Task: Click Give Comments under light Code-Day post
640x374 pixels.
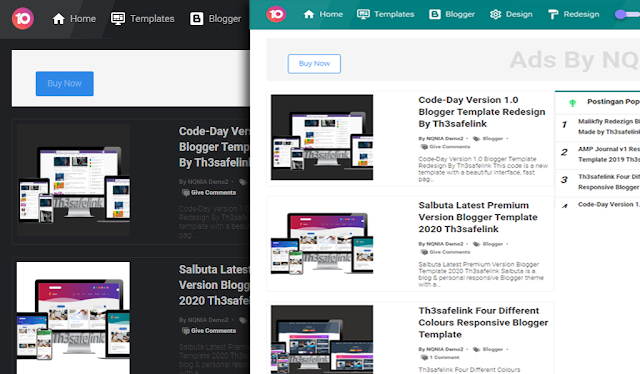Action: (x=449, y=147)
